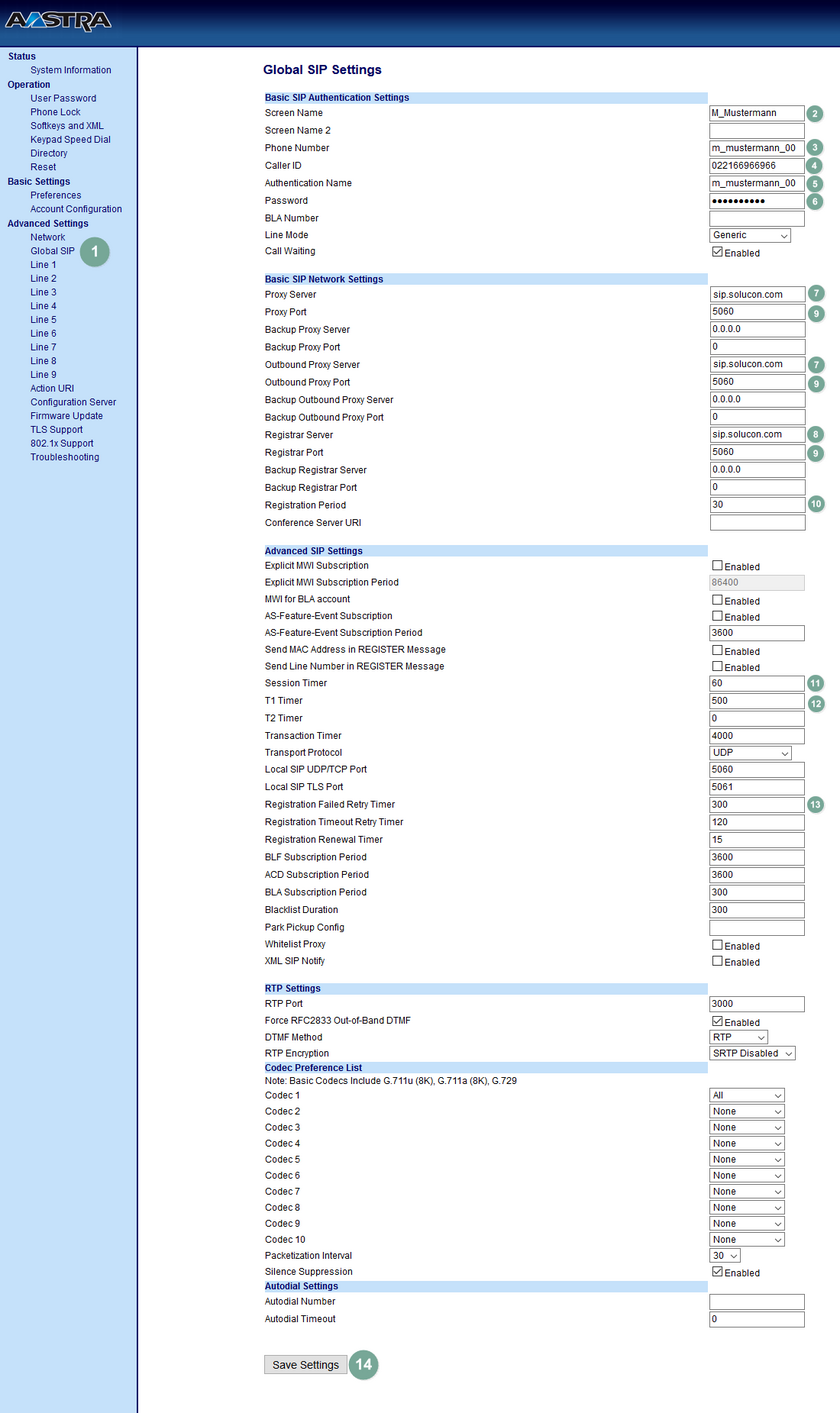Viewport: 840px width, 1413px height.
Task: Open the Network settings page
Action: coord(47,236)
